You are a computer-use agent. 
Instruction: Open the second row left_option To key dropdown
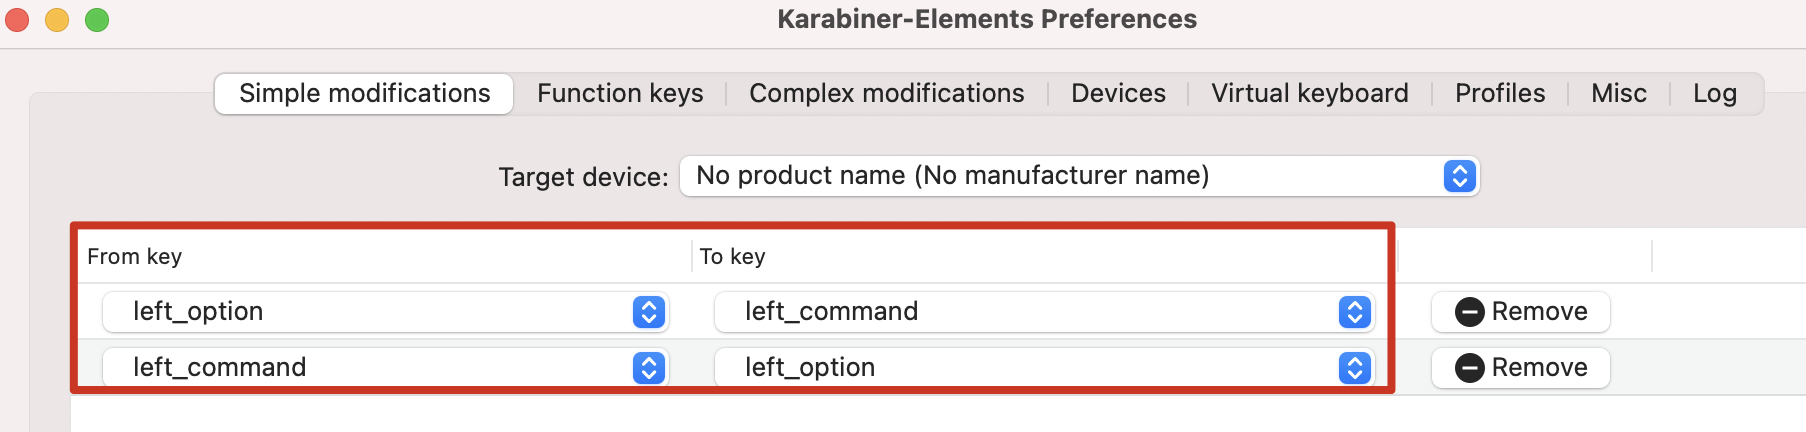(1044, 368)
